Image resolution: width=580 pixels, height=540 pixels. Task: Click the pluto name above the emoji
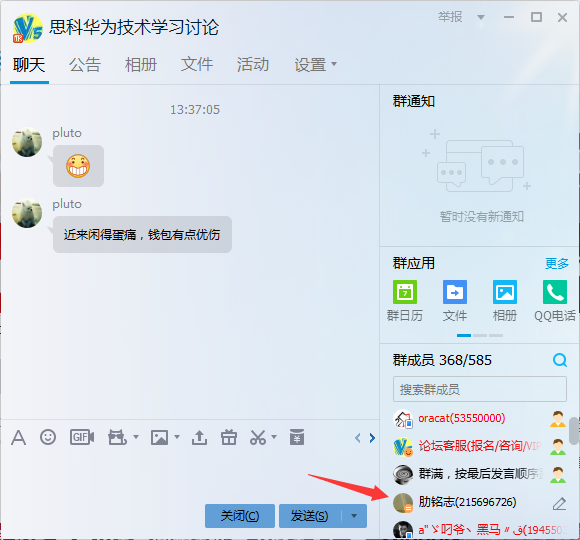(x=67, y=133)
